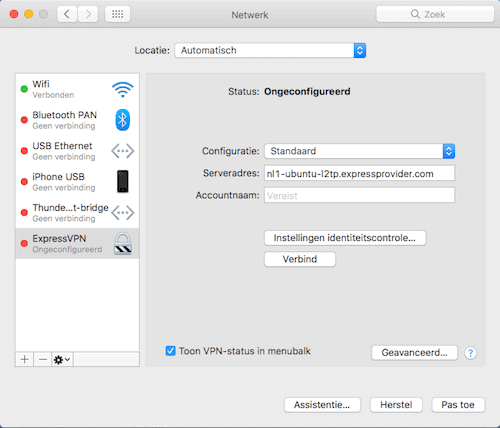
Task: Click the green status dot beside Wifi
Action: click(24, 89)
